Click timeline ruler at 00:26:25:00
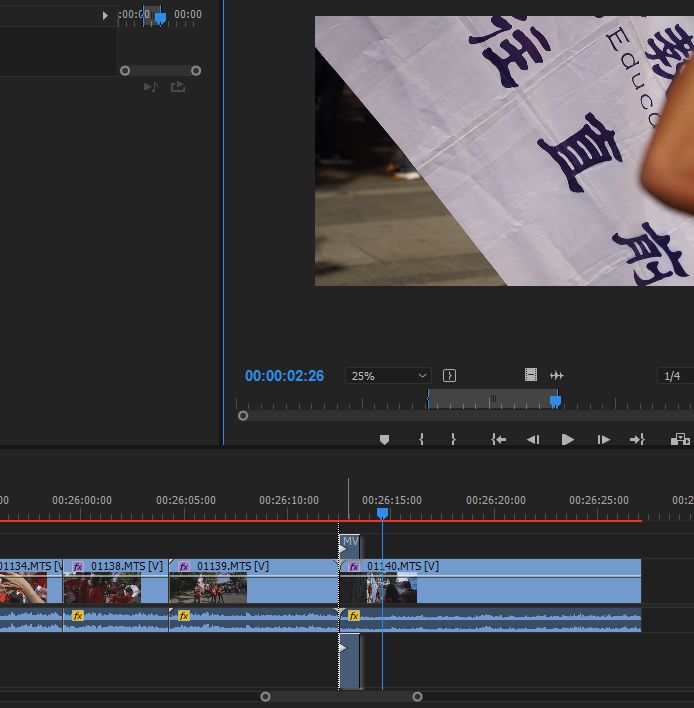 point(599,500)
